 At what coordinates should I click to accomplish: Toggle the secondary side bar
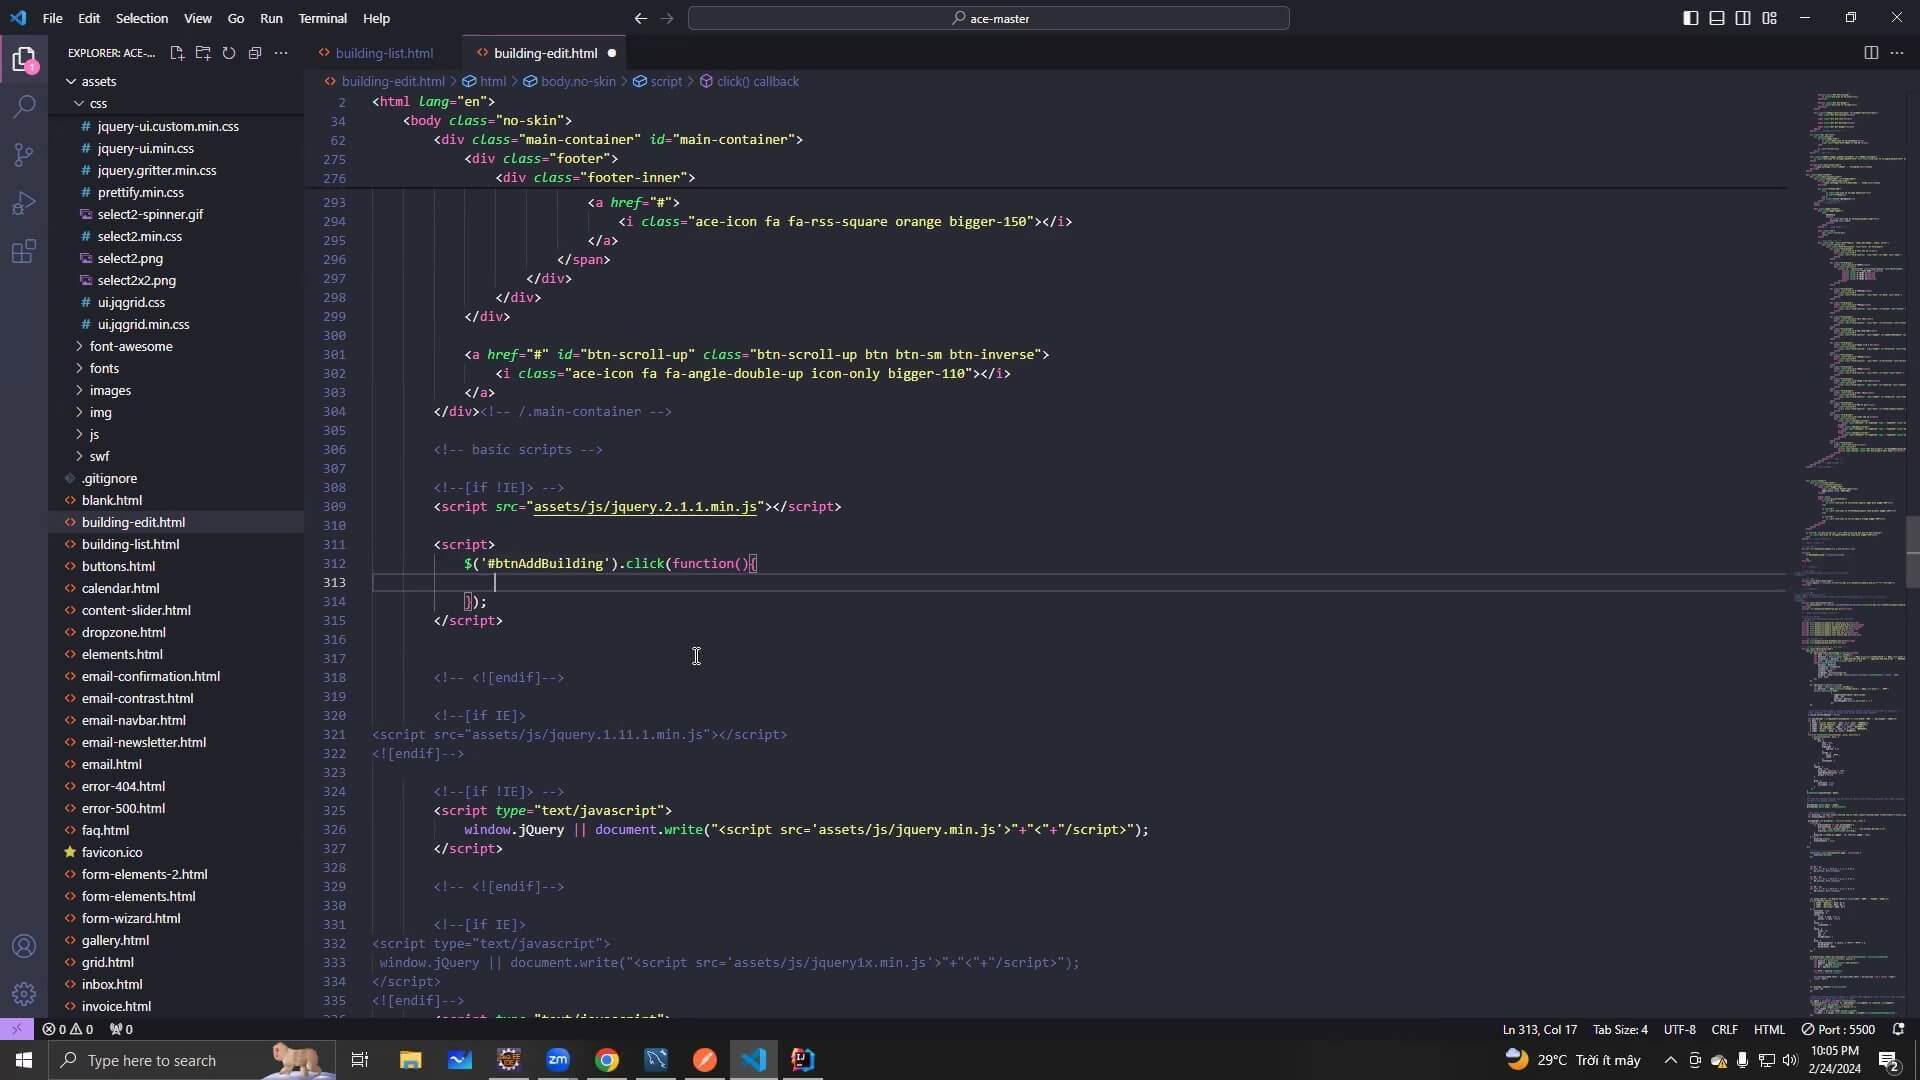click(x=1743, y=18)
